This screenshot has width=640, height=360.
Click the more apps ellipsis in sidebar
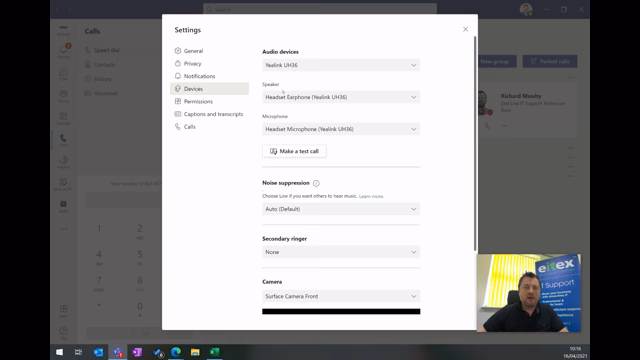[63, 229]
